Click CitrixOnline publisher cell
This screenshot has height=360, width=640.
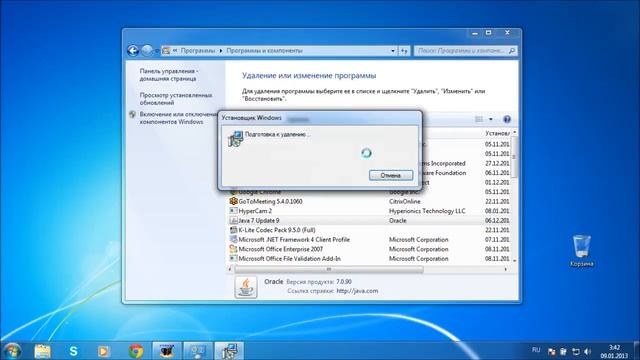[404, 201]
